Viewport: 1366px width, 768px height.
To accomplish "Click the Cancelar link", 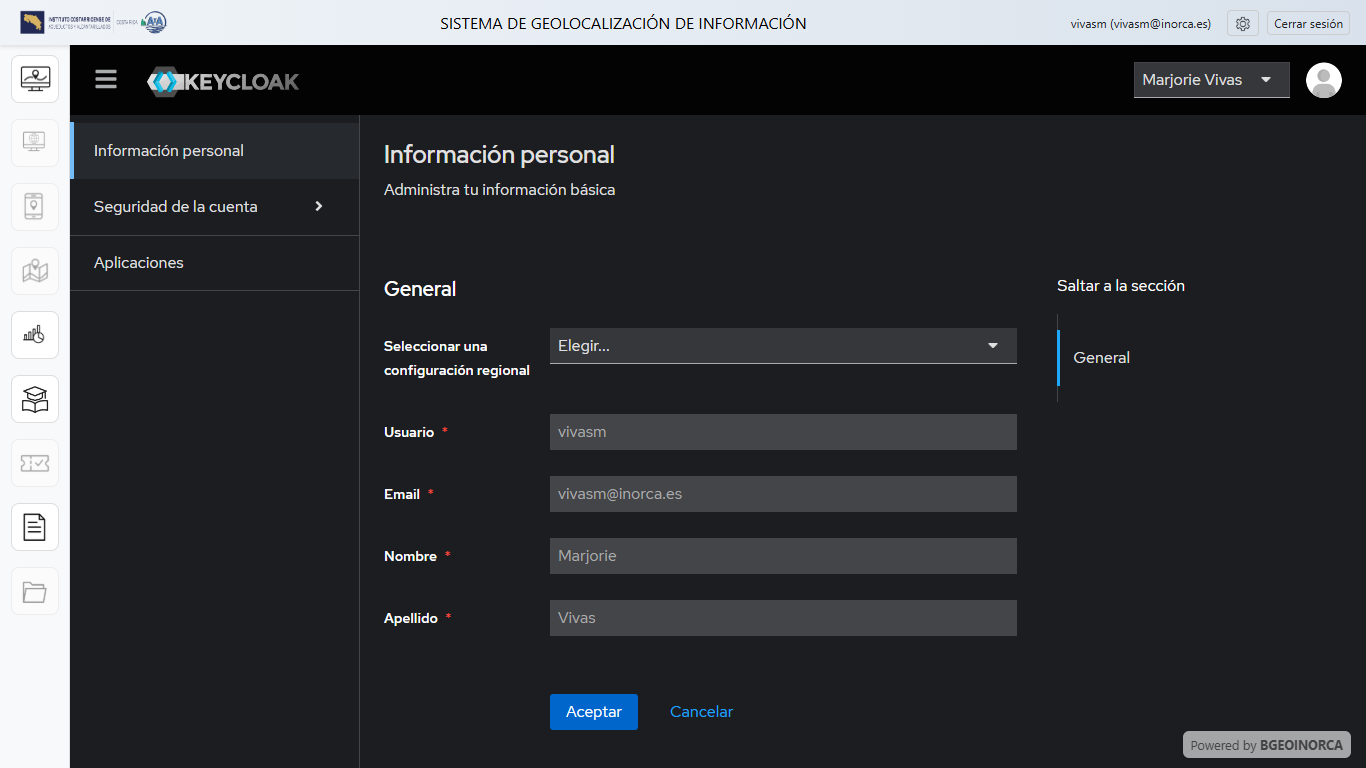I will click(701, 712).
